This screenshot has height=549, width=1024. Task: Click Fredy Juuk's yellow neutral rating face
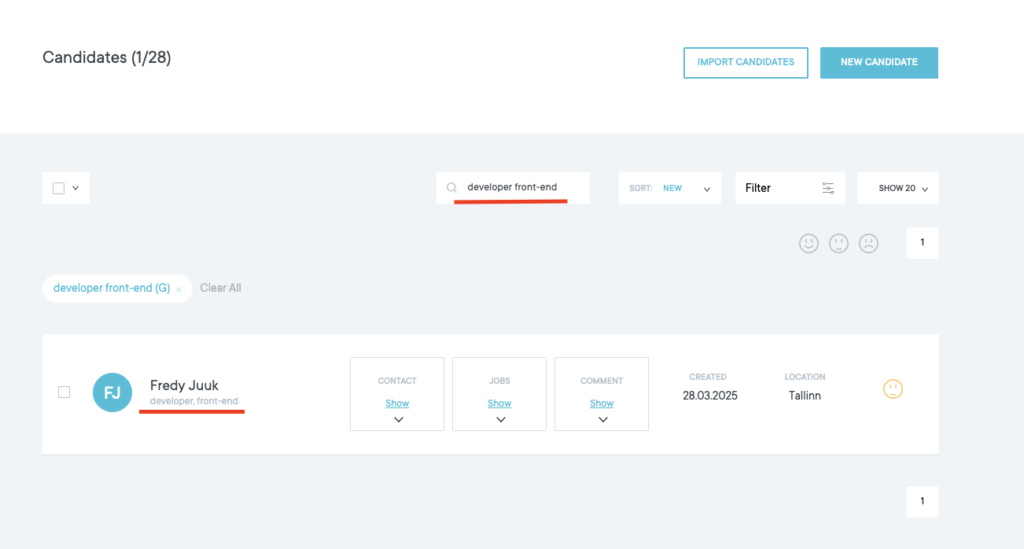click(893, 389)
